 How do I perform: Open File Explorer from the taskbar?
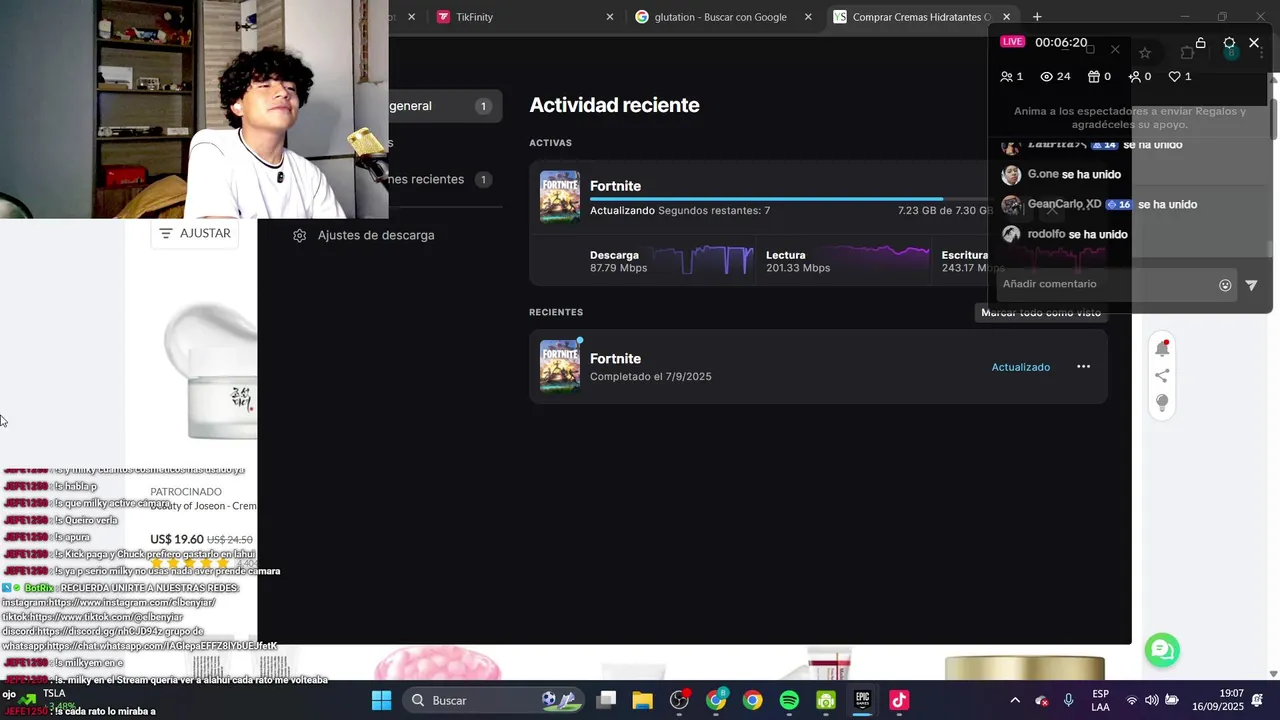click(x=642, y=700)
